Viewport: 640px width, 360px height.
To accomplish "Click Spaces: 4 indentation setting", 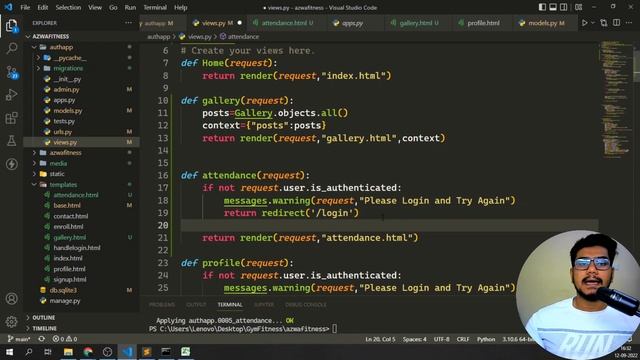I will [414, 339].
